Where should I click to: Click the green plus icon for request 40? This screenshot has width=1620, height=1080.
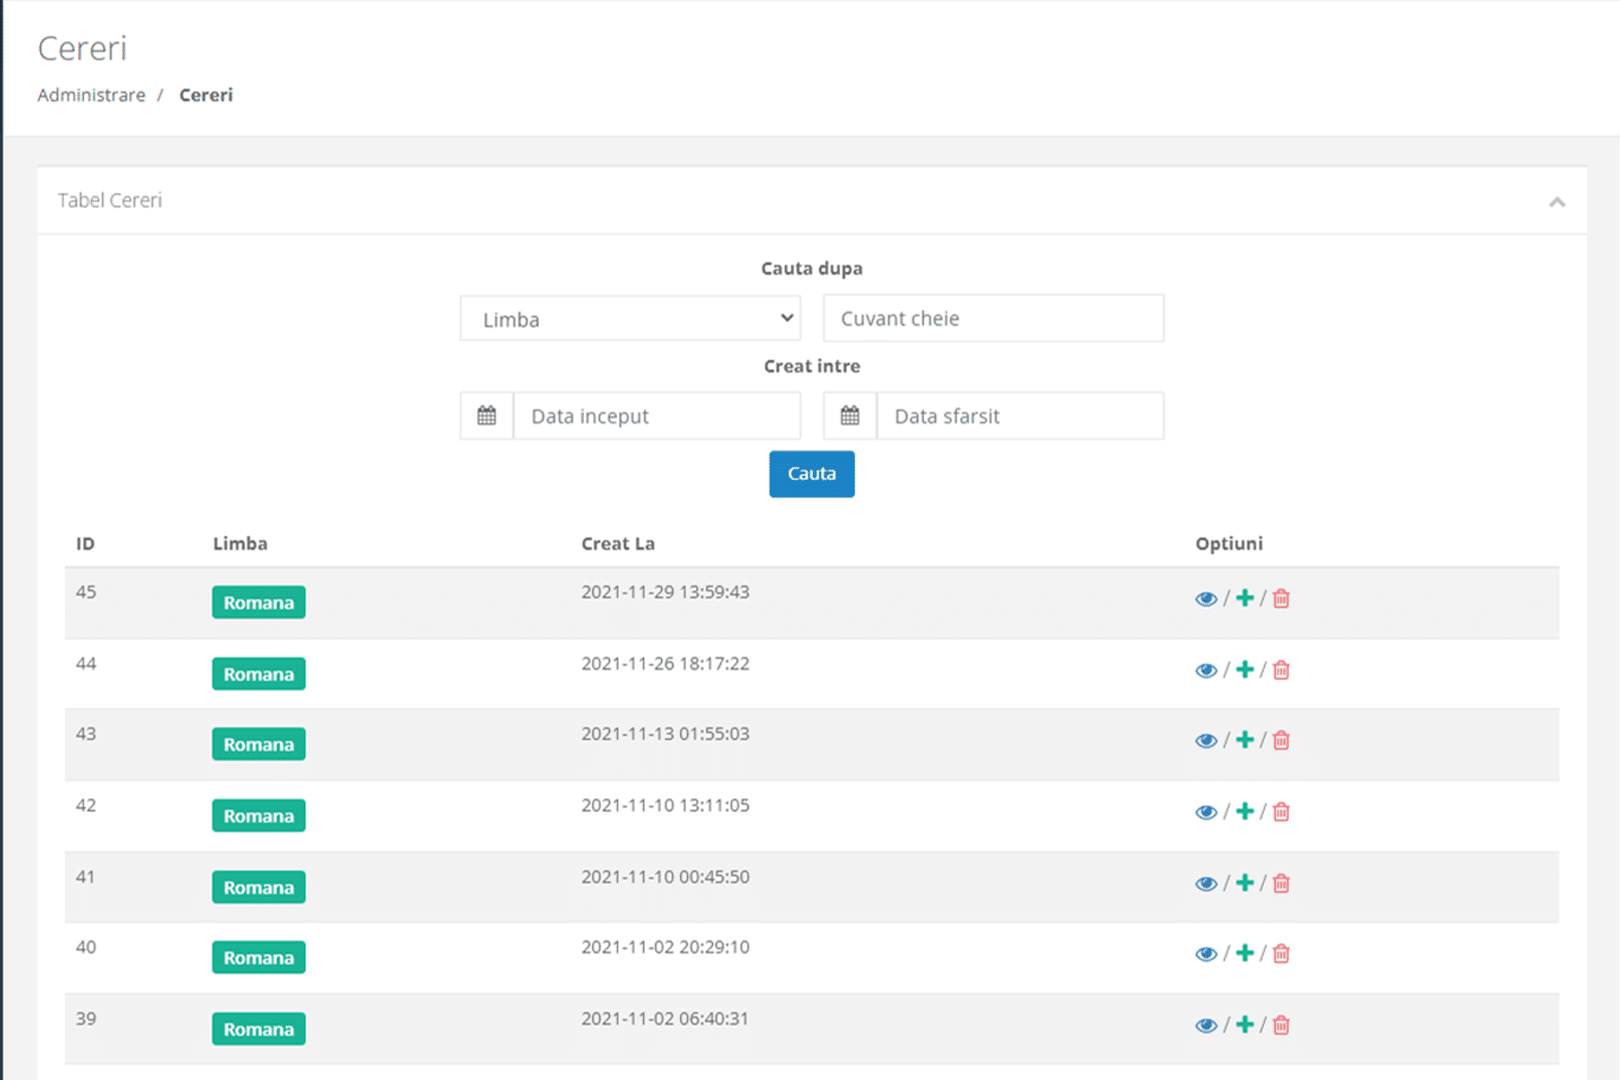coord(1244,954)
